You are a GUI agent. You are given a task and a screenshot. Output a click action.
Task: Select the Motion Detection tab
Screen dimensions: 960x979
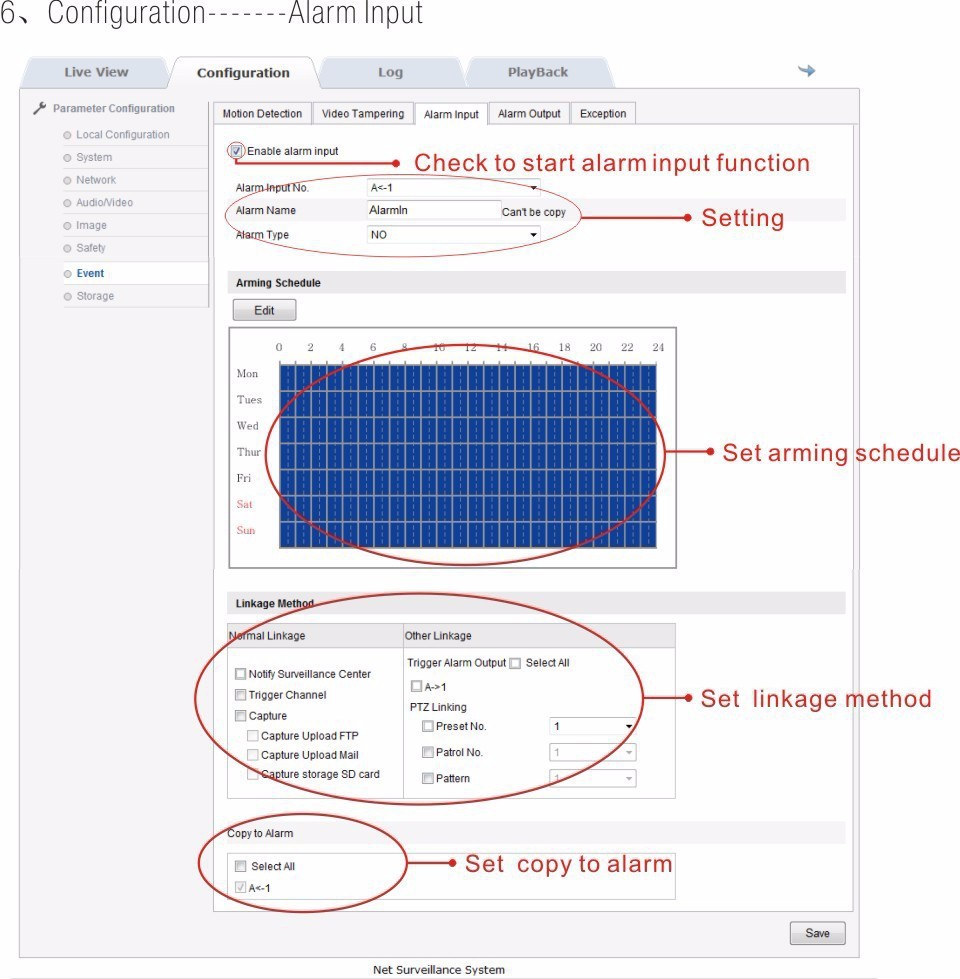(x=262, y=114)
